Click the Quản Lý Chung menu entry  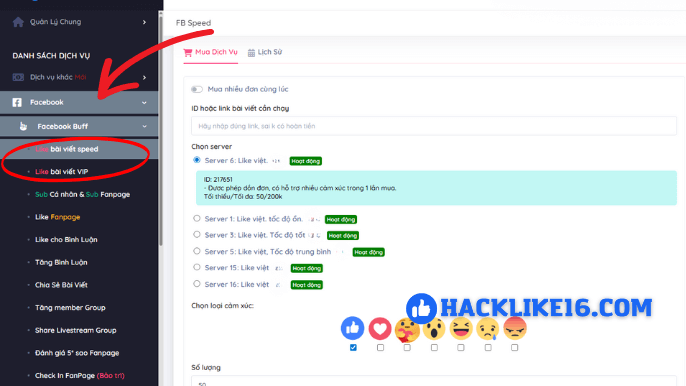point(79,22)
